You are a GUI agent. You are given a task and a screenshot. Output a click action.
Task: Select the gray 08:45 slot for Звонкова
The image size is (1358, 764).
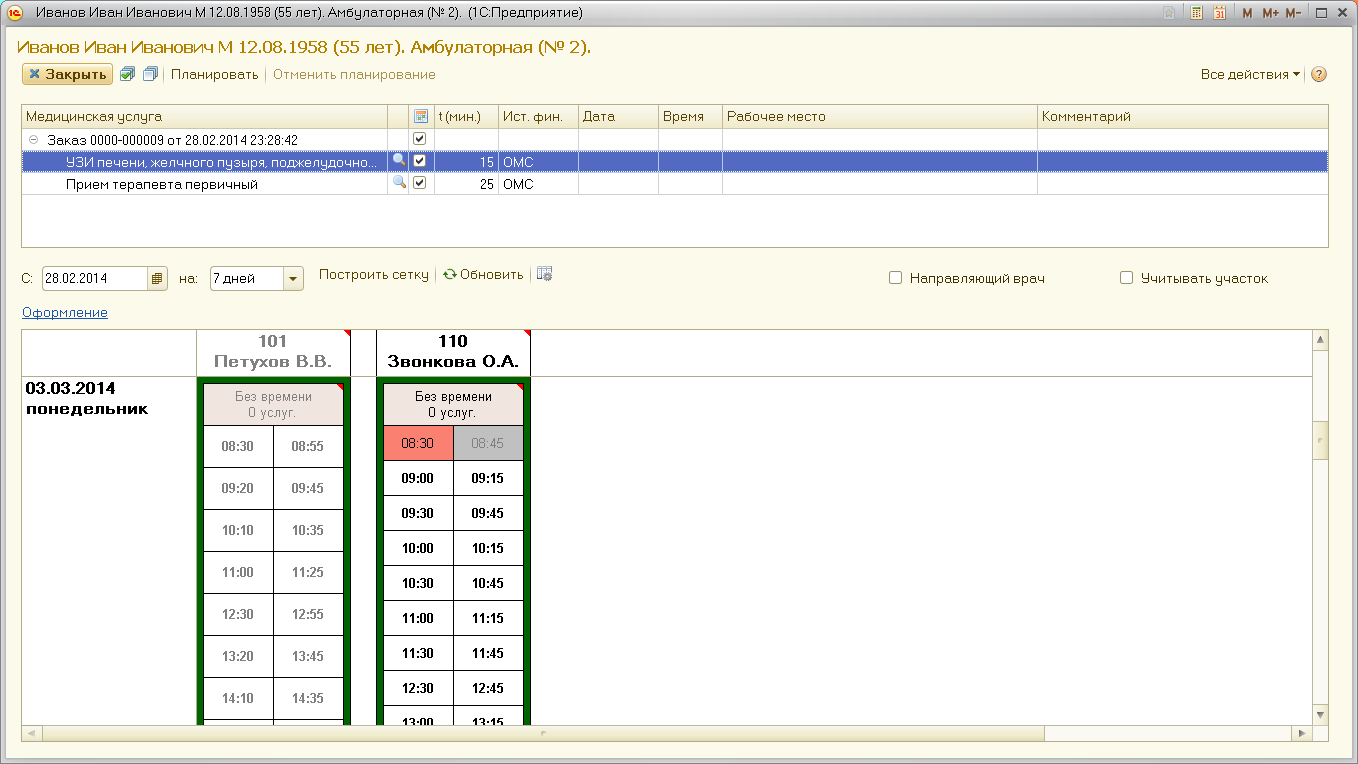(488, 443)
